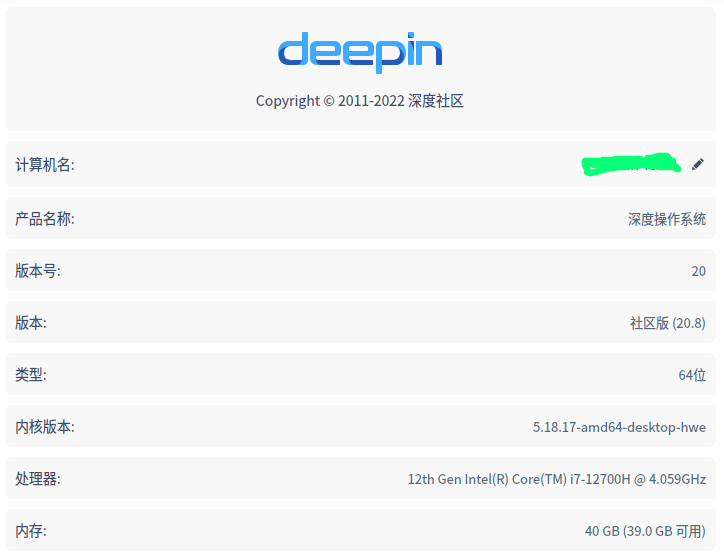
Task: Select the copyright text '2011-2022 深度社区'
Action: point(400,101)
